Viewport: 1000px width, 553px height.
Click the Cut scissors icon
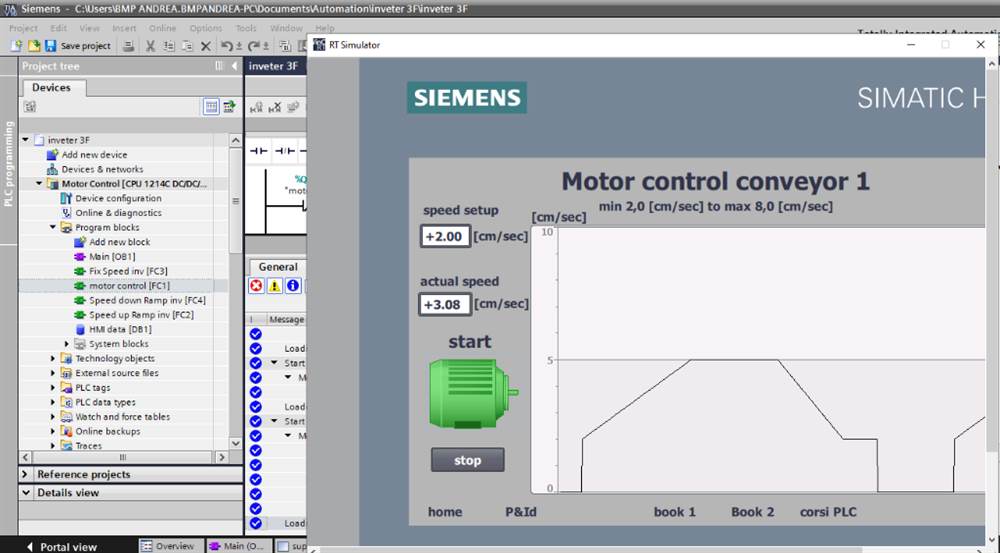tap(151, 46)
